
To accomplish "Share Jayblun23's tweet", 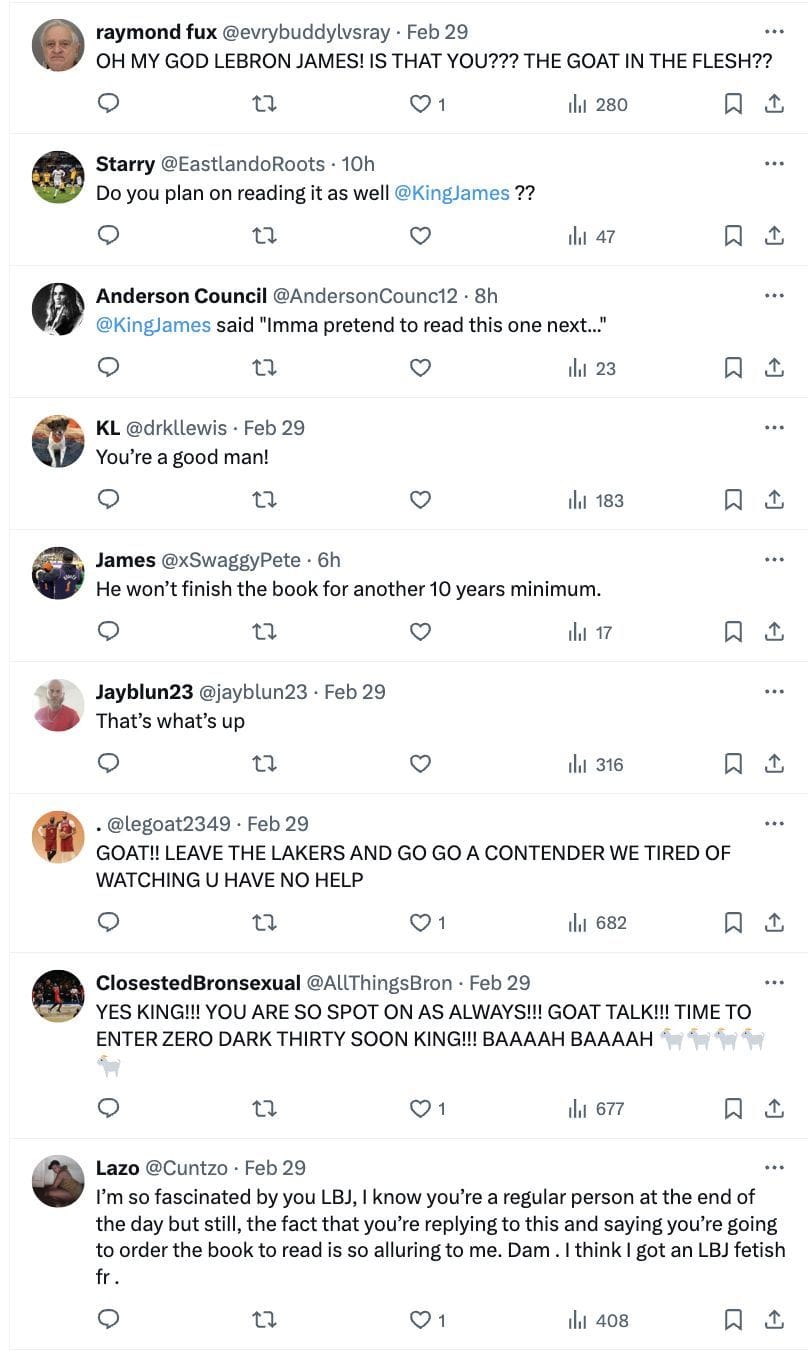I will tap(774, 764).
